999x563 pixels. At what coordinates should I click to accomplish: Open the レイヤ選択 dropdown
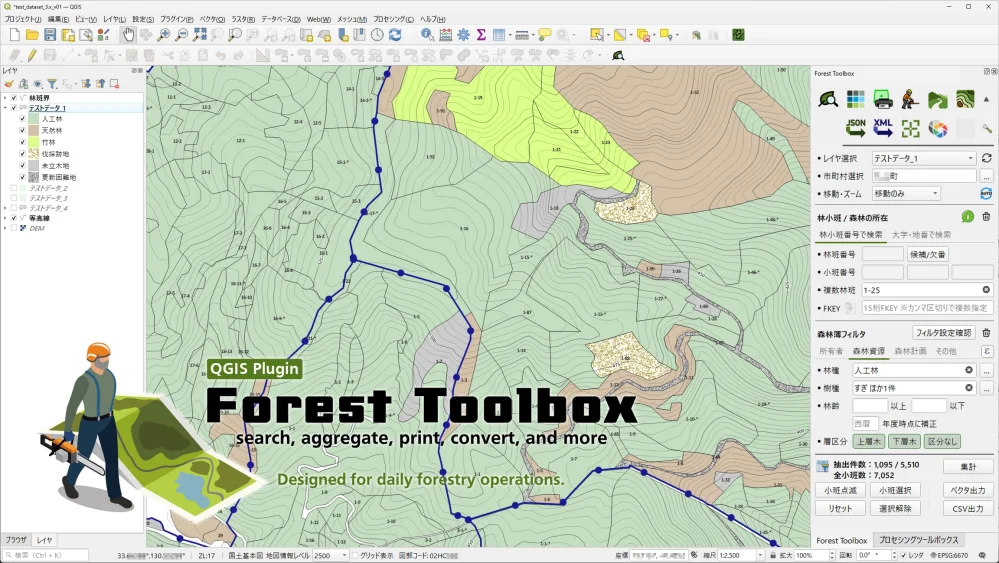(x=924, y=158)
